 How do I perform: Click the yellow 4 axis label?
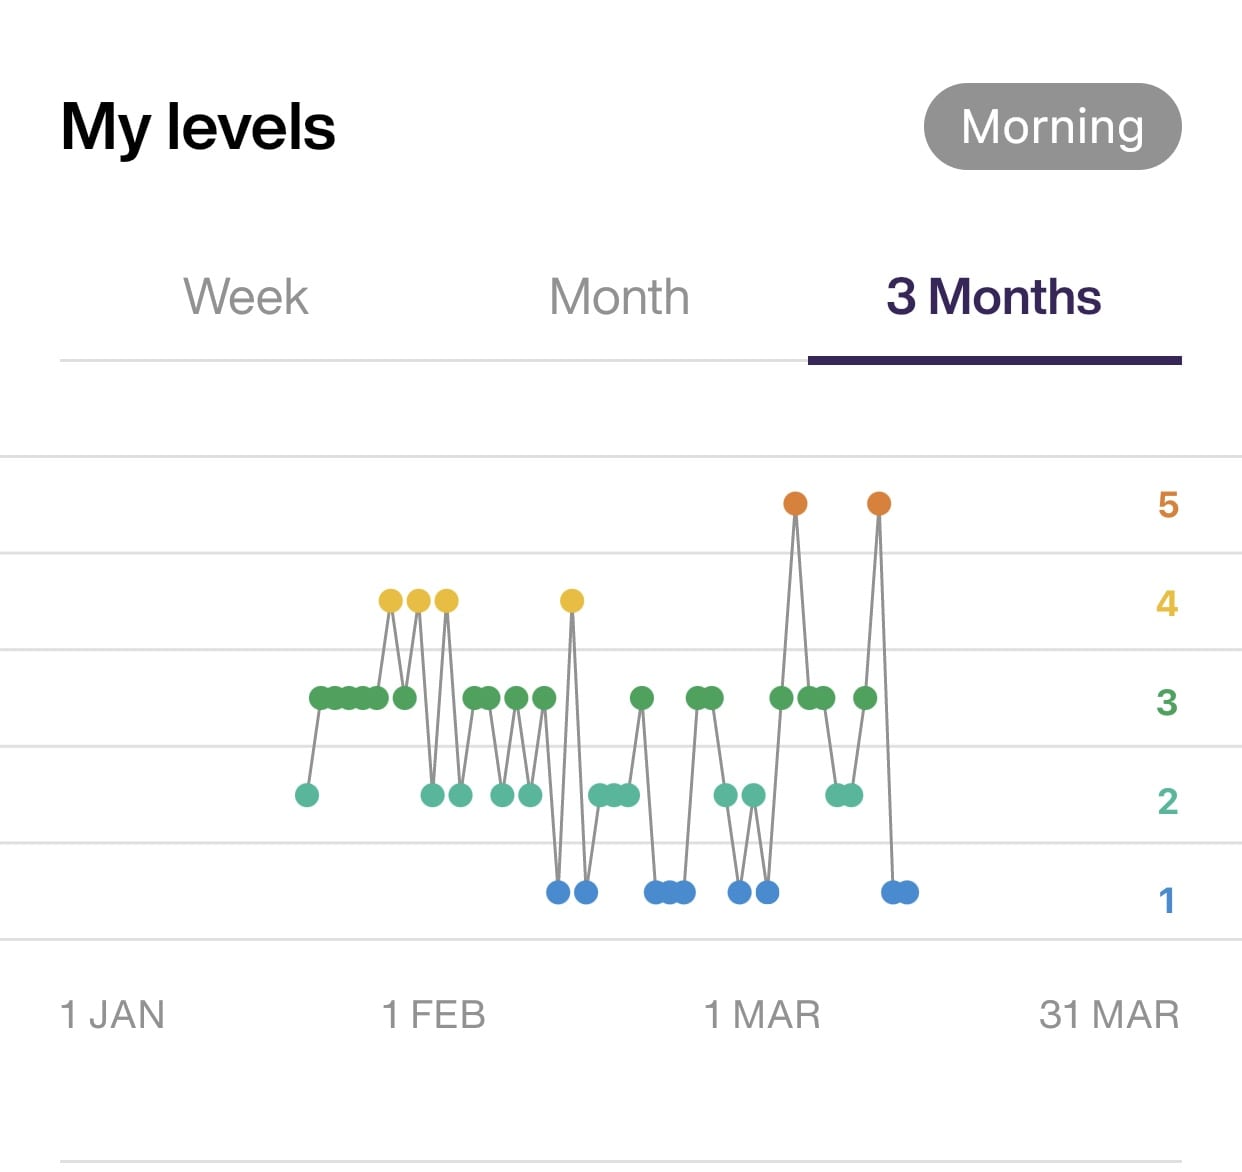point(1167,603)
